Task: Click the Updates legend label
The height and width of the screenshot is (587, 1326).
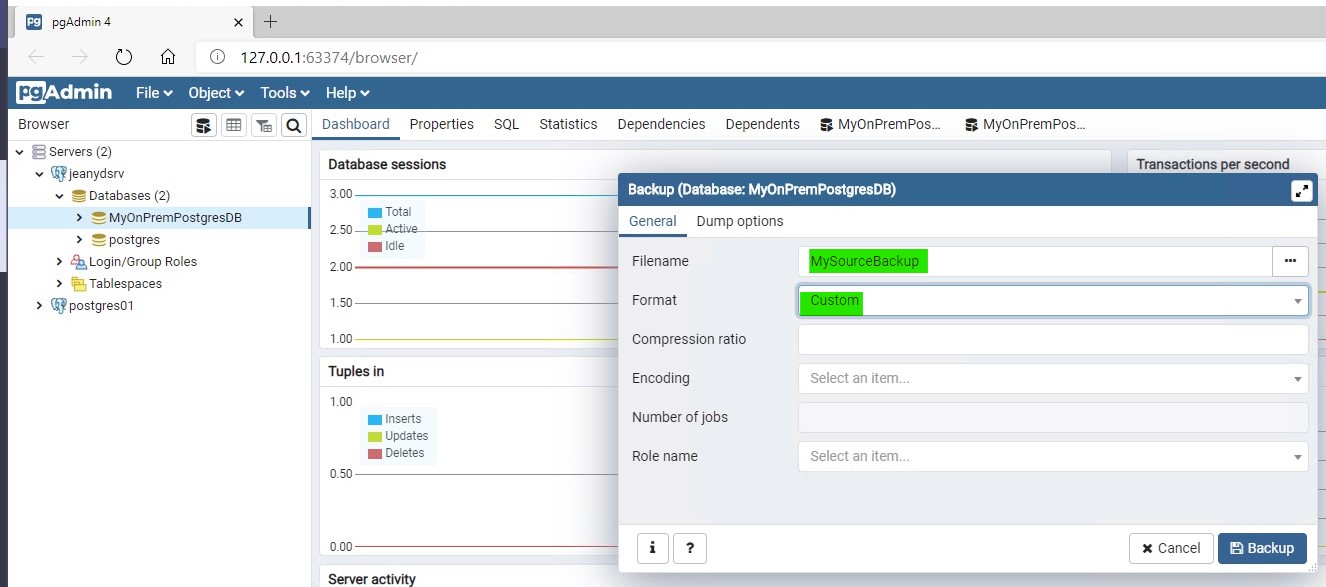Action: click(406, 436)
